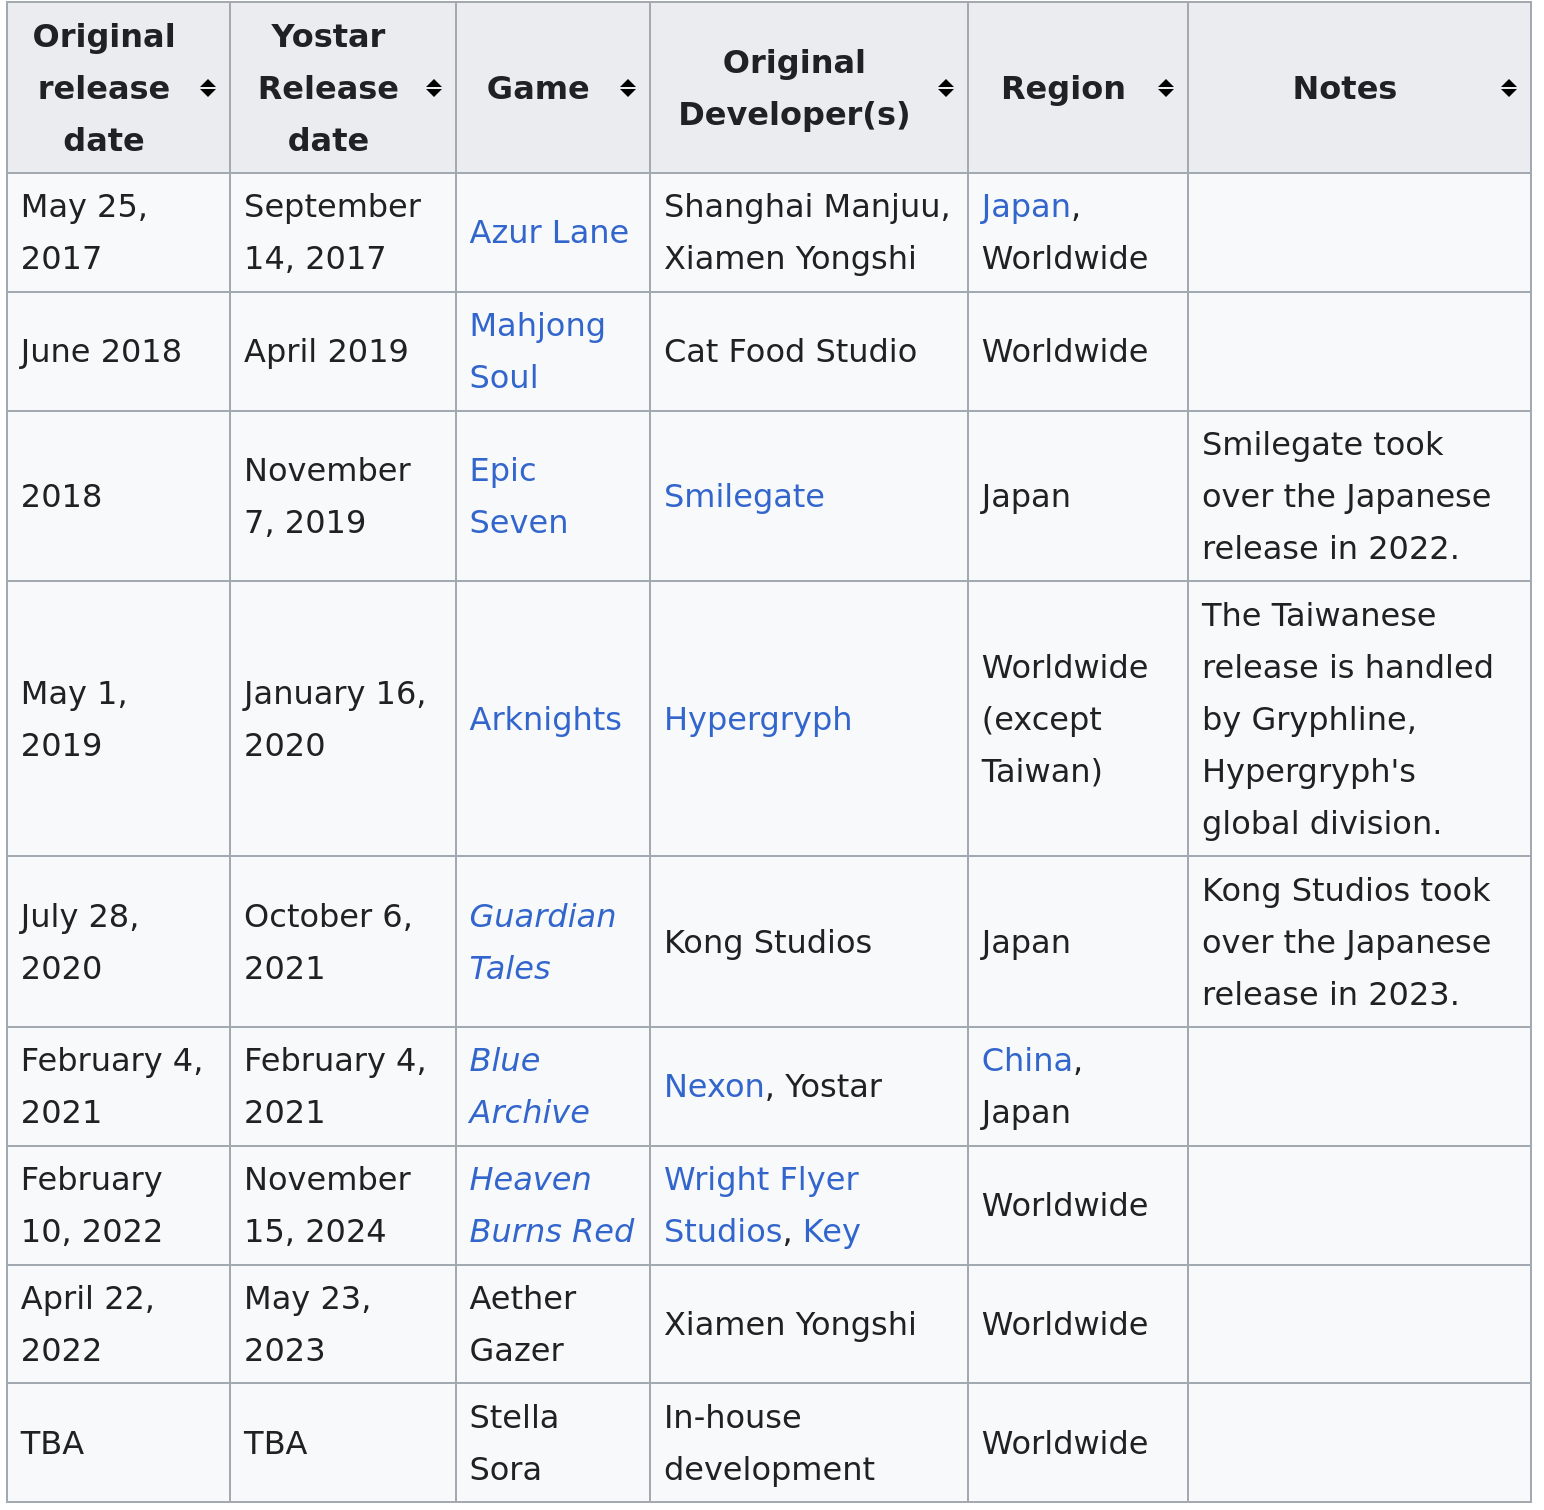The width and height of the screenshot is (1544, 1510).
Task: Select the 'June 2018' date cell
Action: 118,351
